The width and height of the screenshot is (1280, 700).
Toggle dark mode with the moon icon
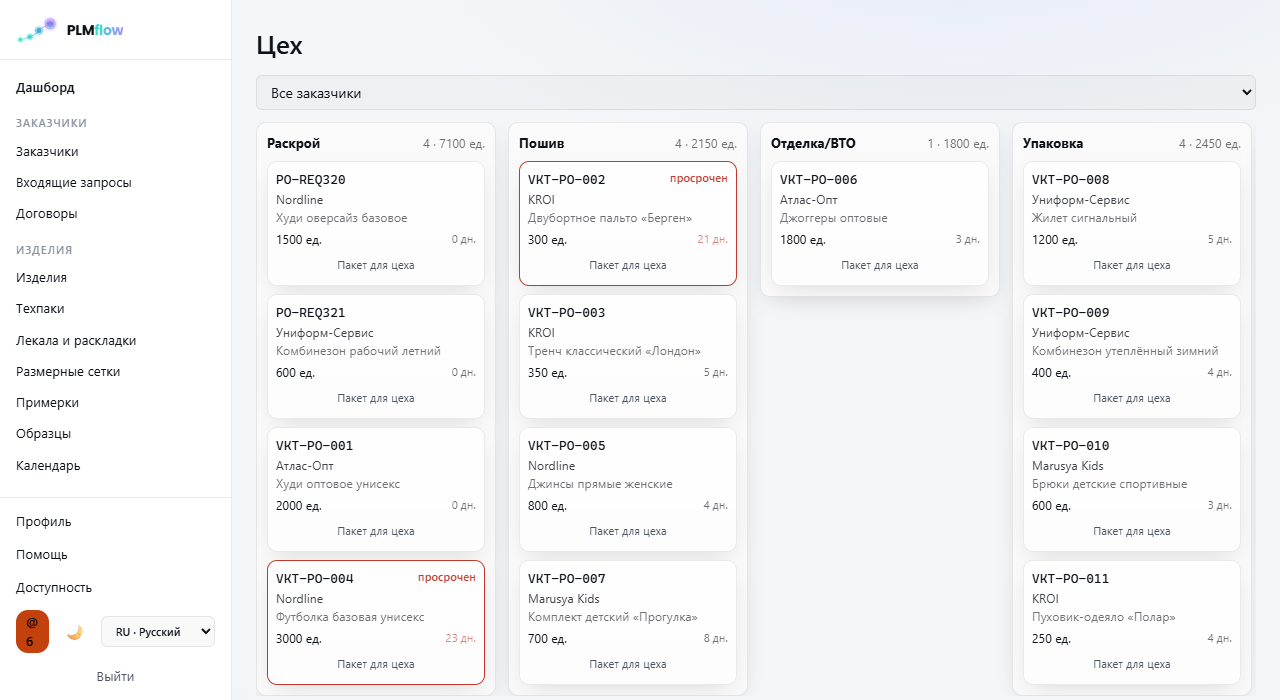pos(74,632)
